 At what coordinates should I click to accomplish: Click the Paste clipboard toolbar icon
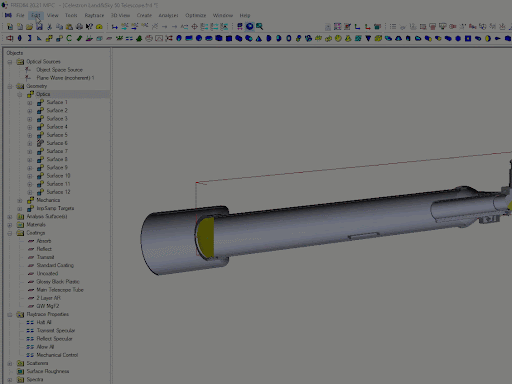click(x=69, y=27)
